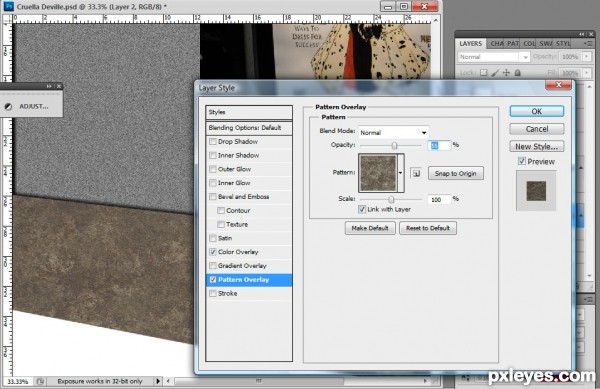Image resolution: width=600 pixels, height=389 pixels.
Task: Collapse the Layers panel group double-arrow
Action: (582, 34)
